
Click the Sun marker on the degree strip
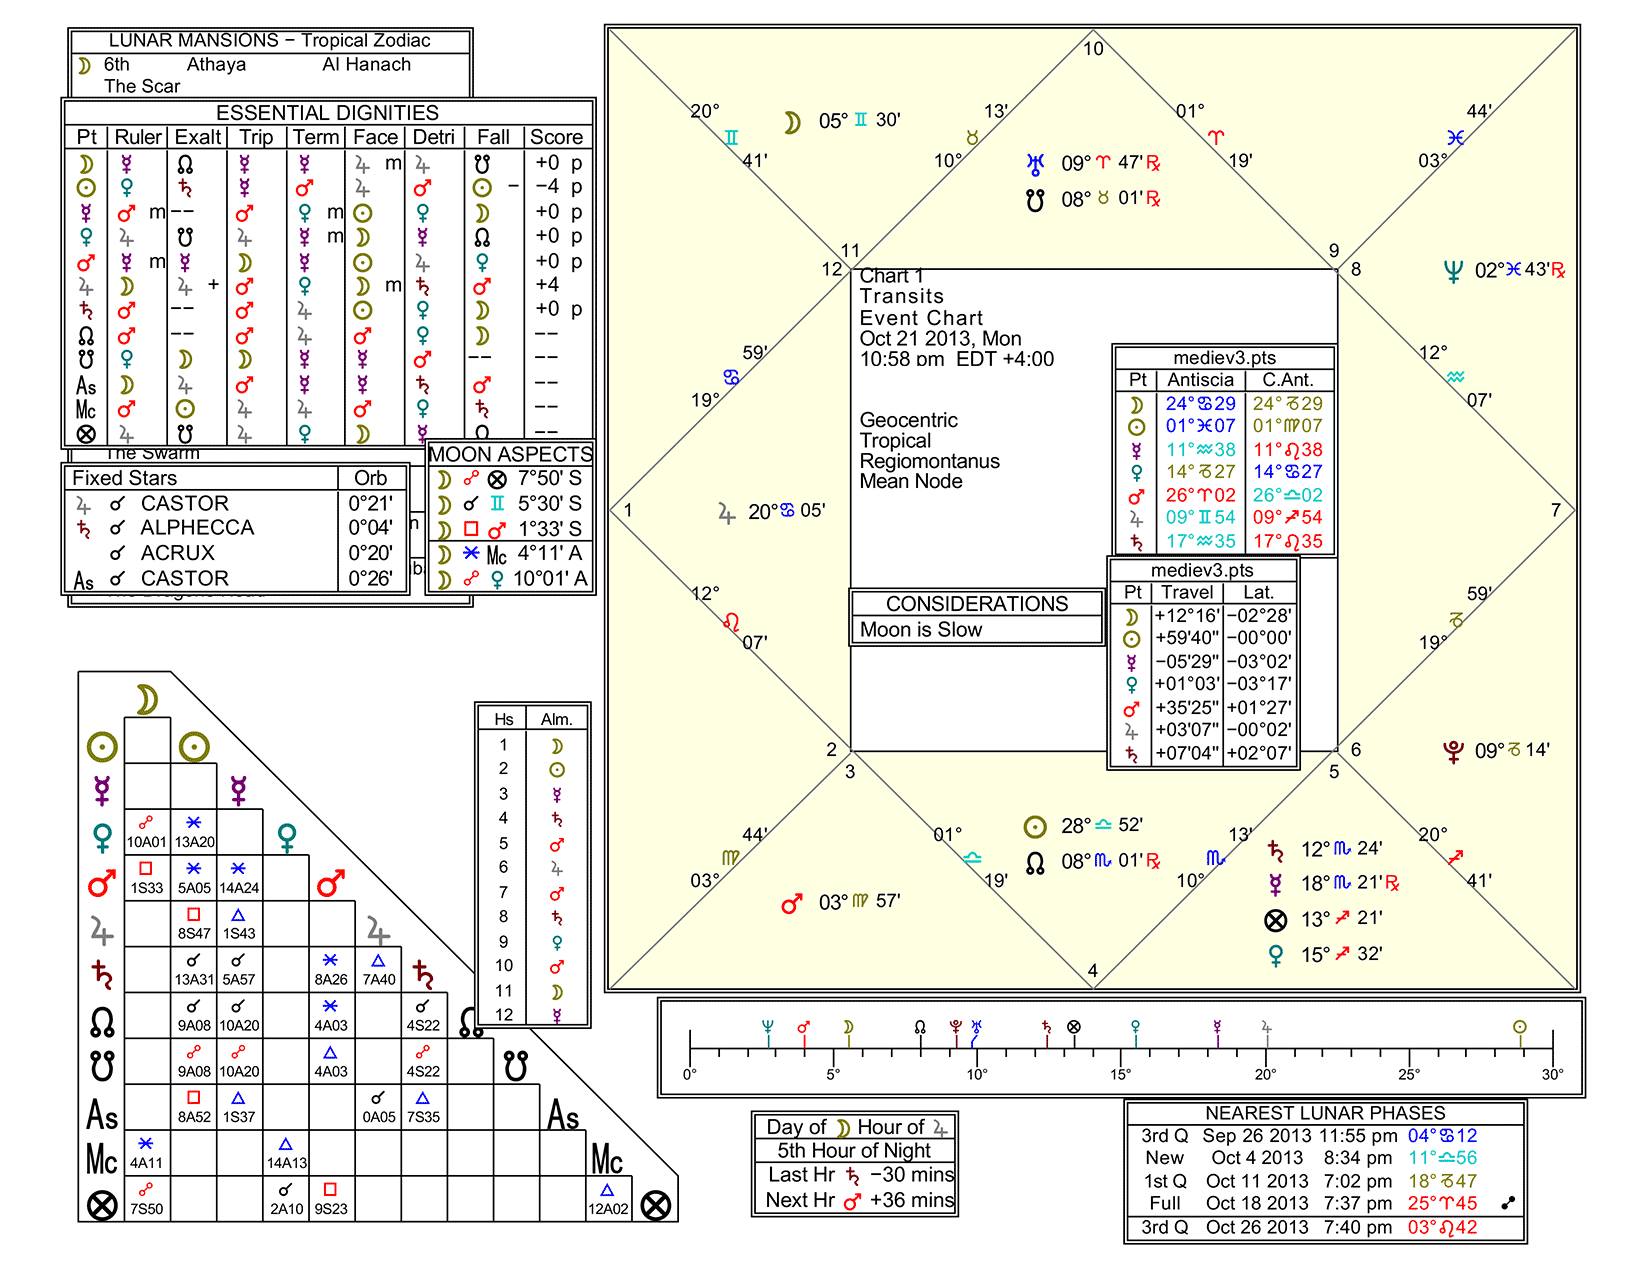(1520, 1027)
